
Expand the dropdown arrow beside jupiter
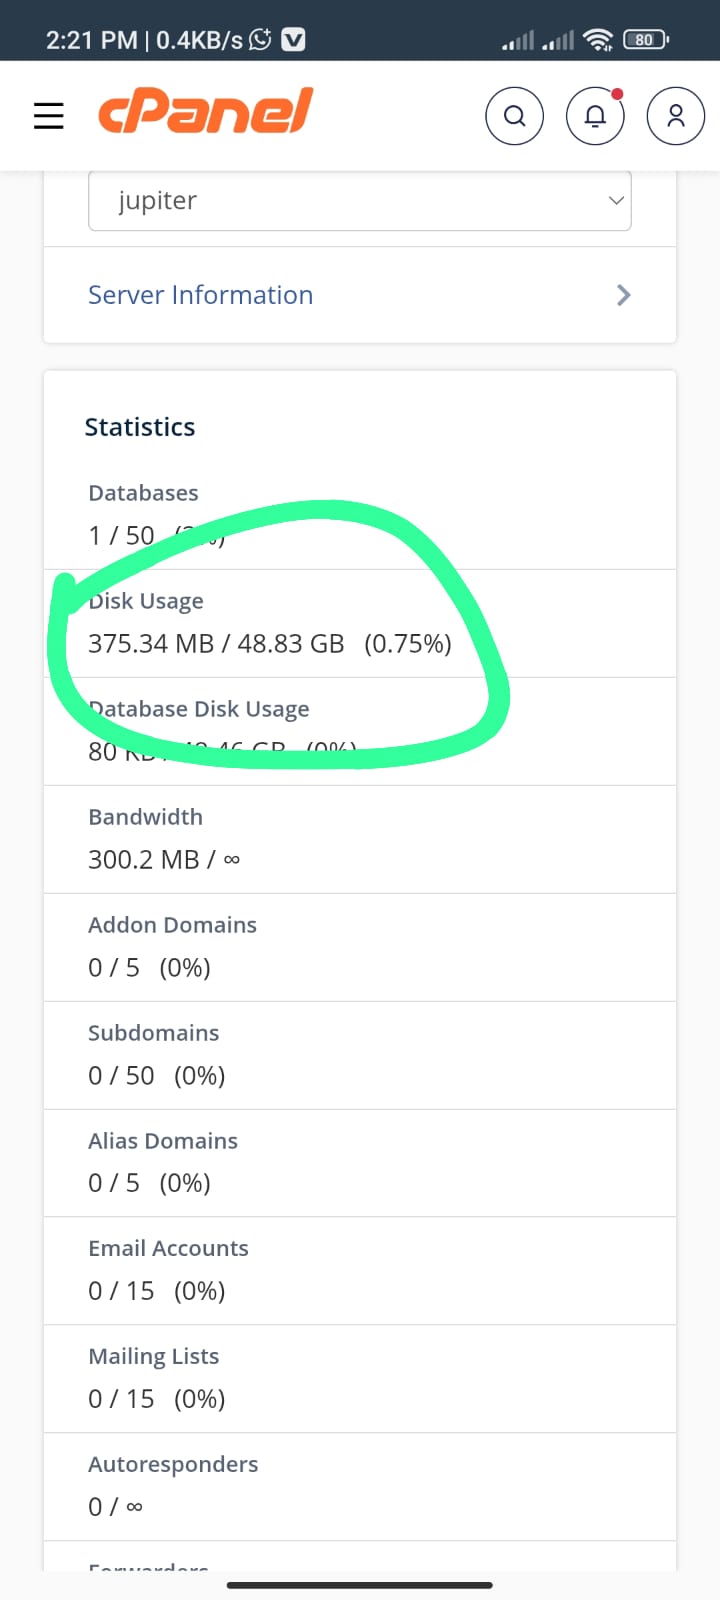616,200
